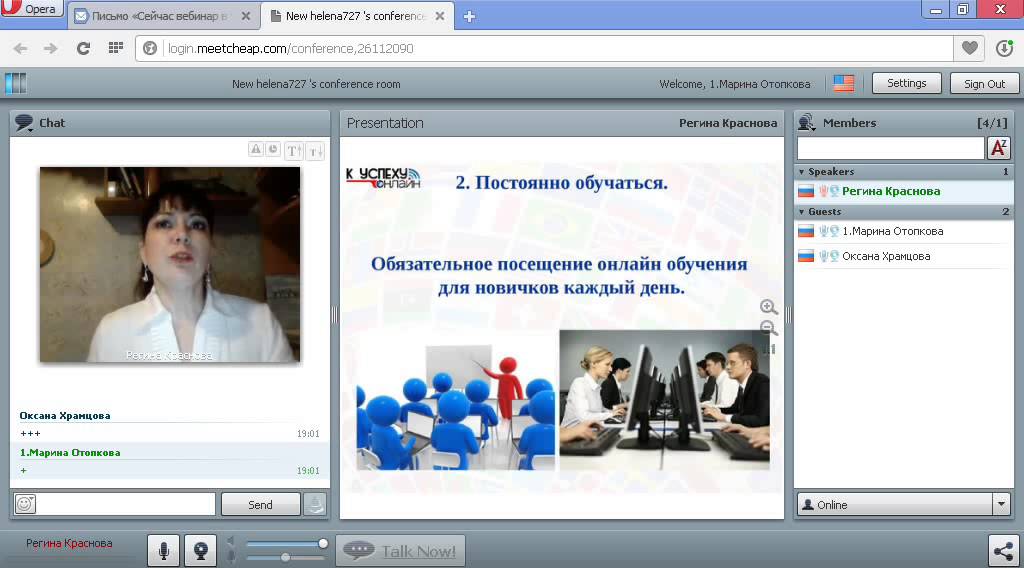Click the Members panel title

point(849,123)
